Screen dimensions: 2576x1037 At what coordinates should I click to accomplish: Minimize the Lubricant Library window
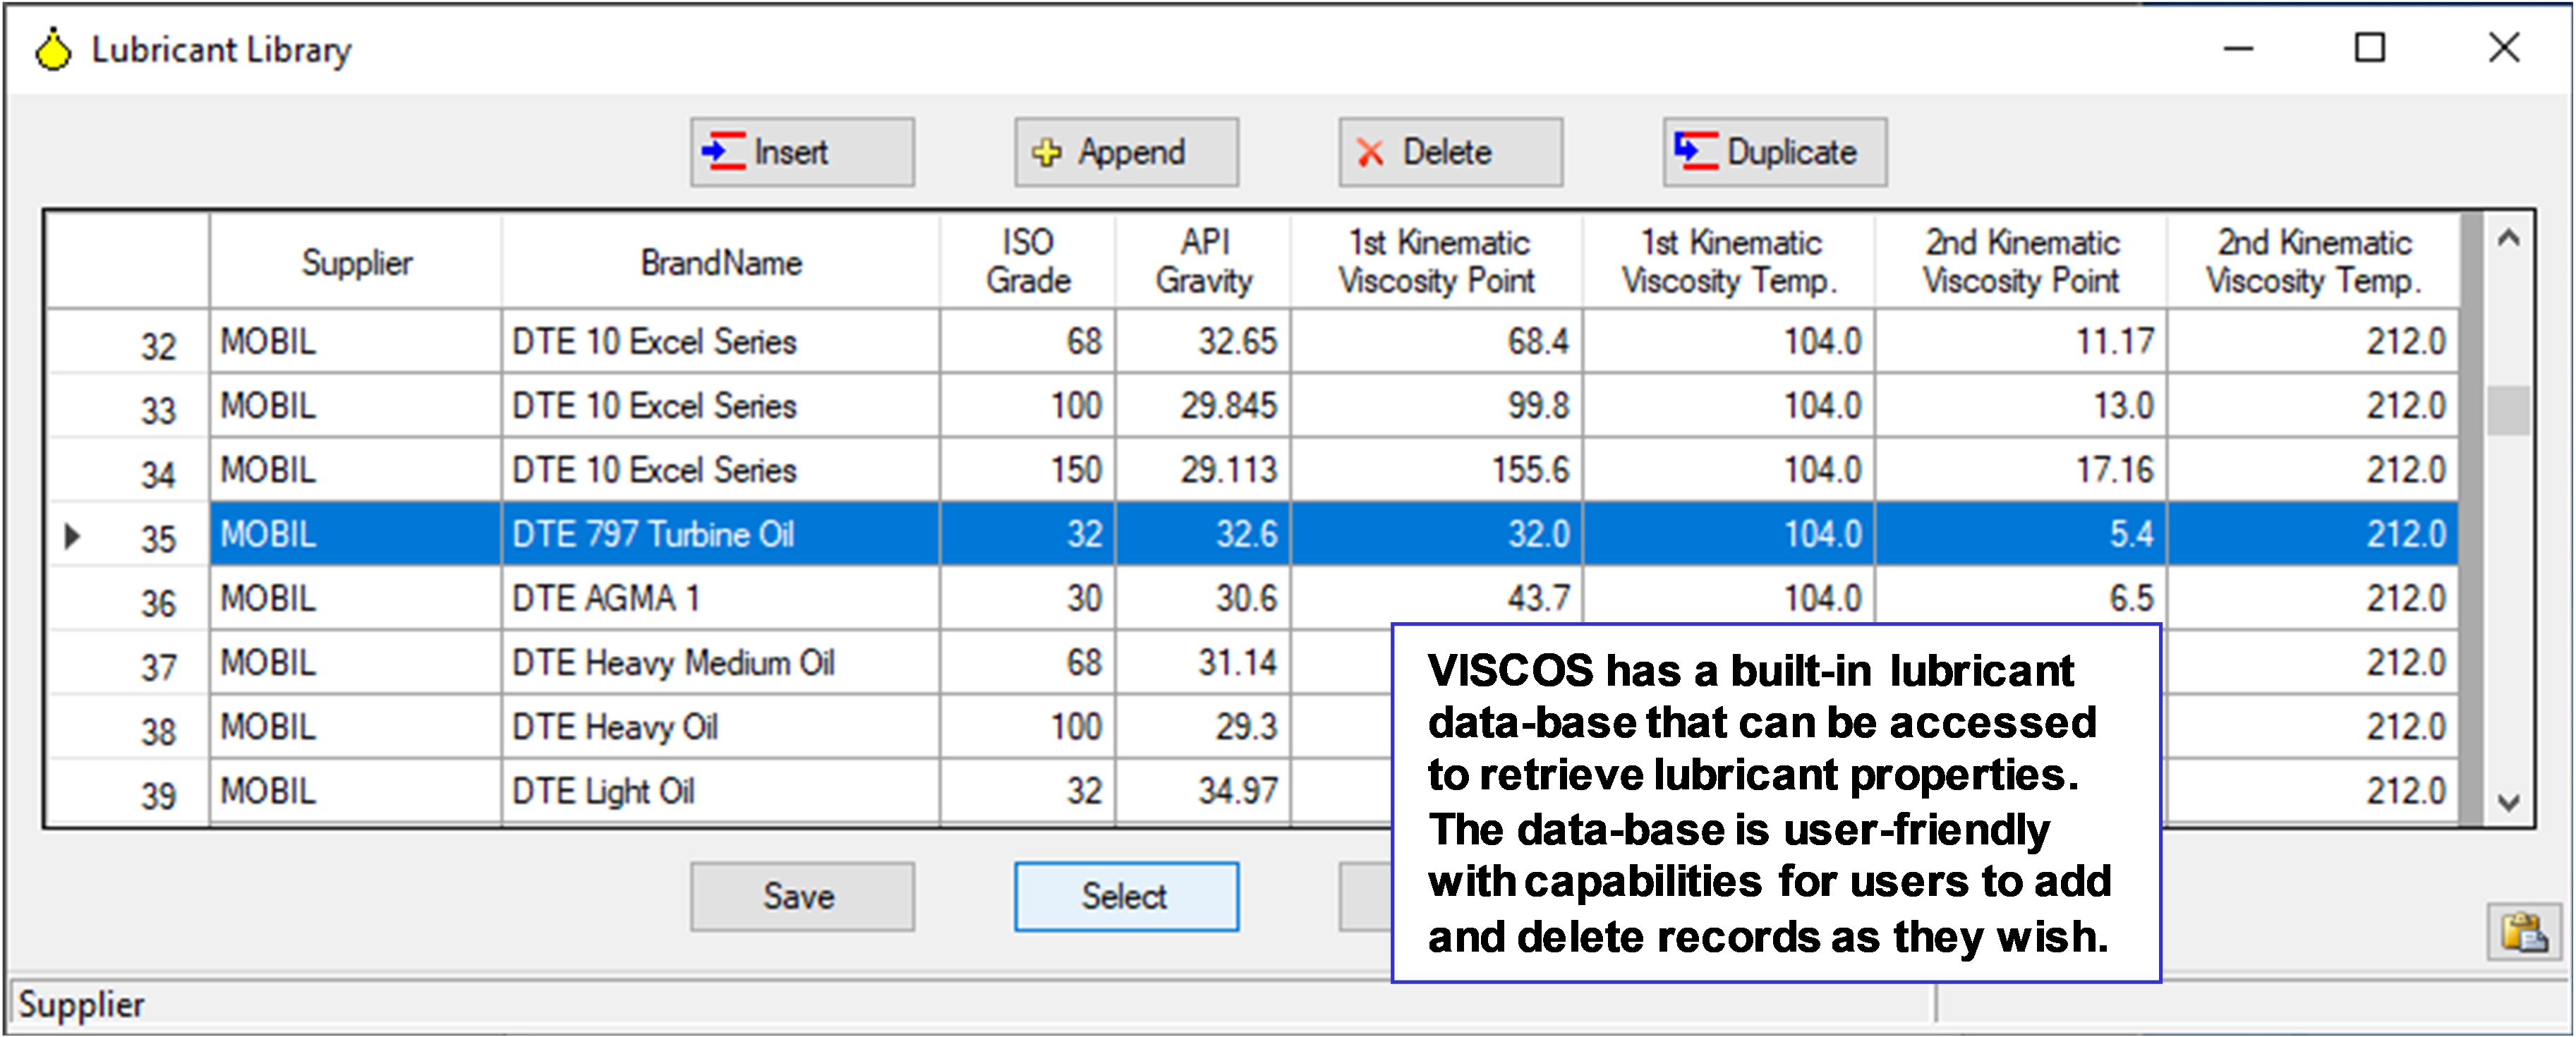pyautogui.click(x=2238, y=48)
